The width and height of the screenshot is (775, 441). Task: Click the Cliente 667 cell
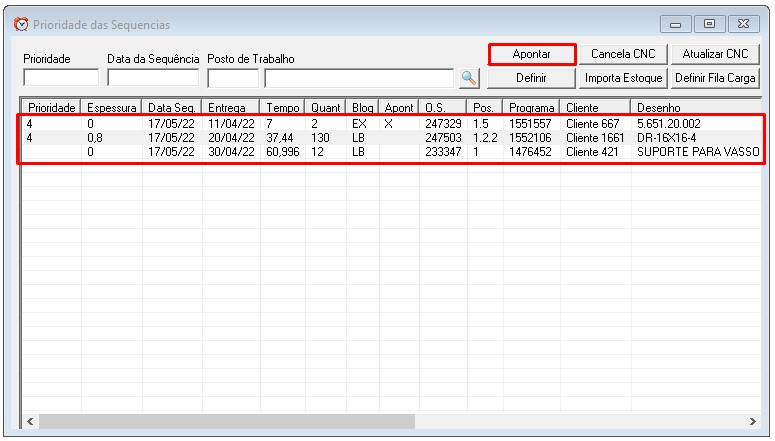click(593, 124)
